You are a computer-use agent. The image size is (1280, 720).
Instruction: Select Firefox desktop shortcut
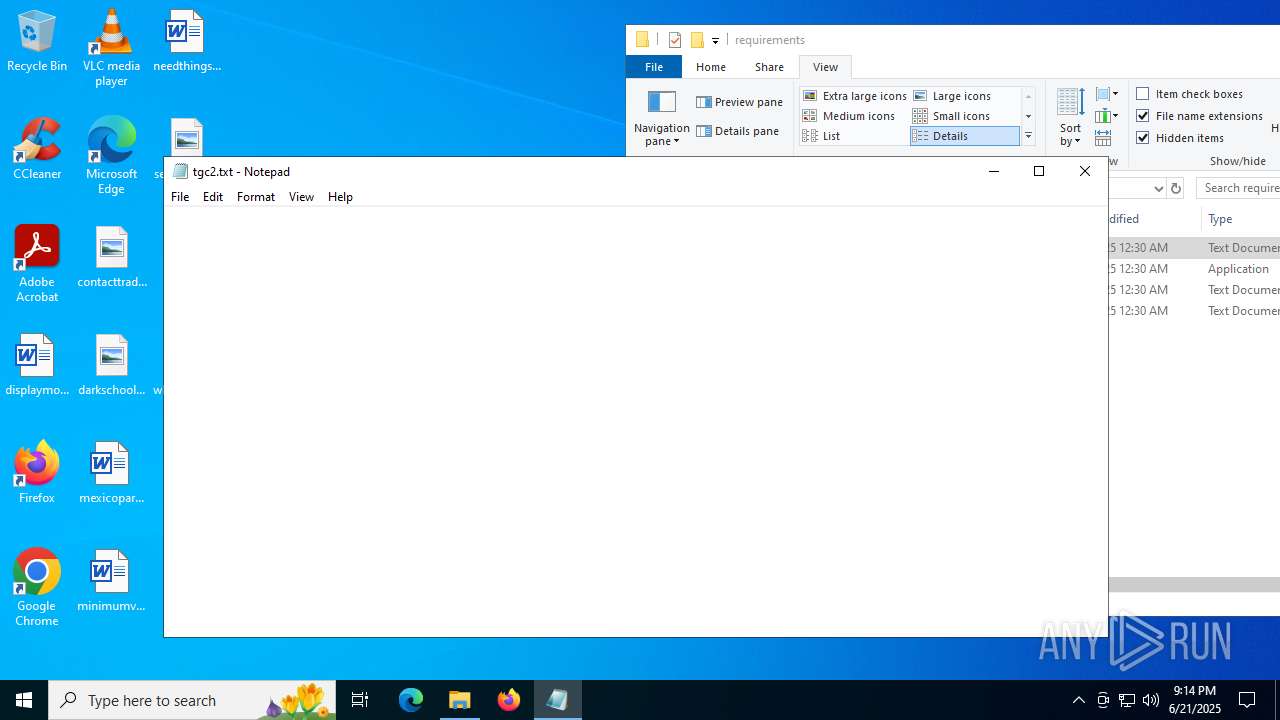37,473
